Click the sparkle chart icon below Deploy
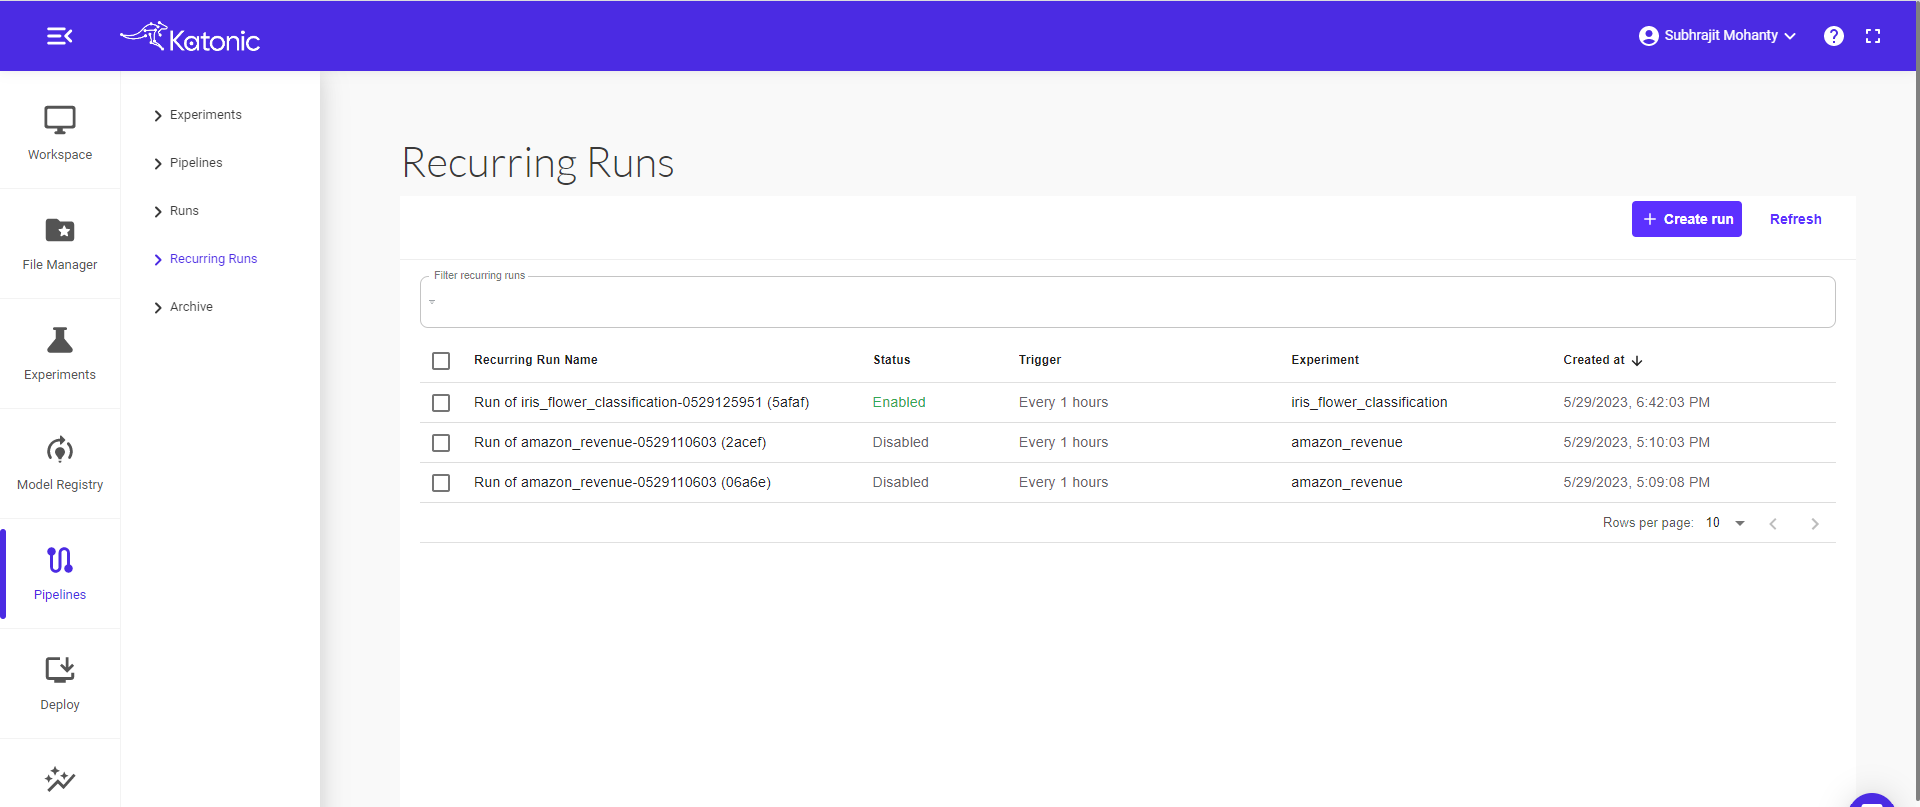 point(60,778)
